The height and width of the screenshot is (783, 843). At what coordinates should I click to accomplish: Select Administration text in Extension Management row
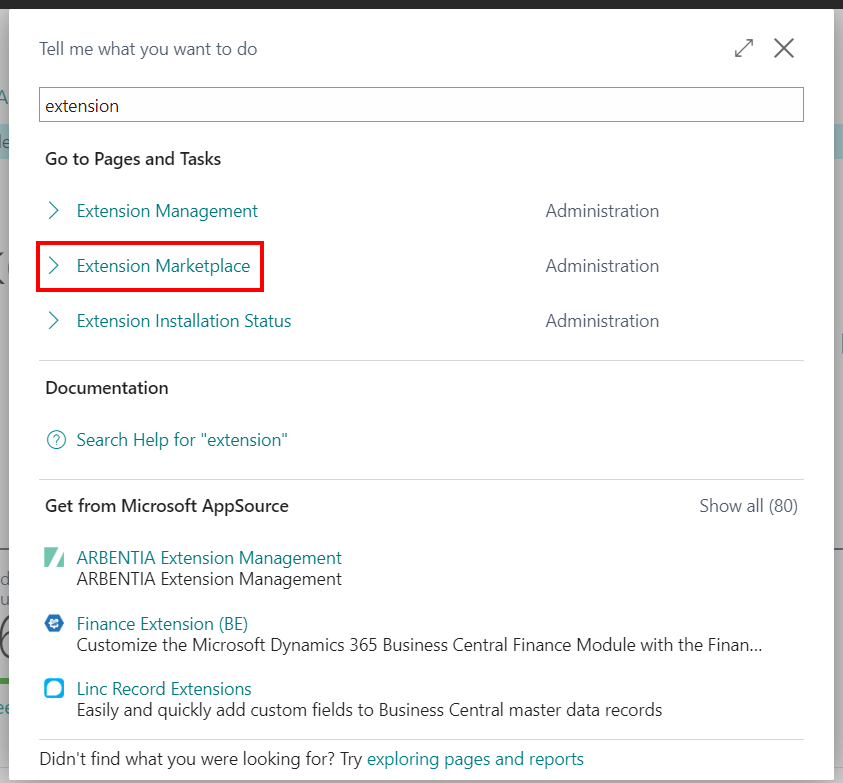point(602,211)
